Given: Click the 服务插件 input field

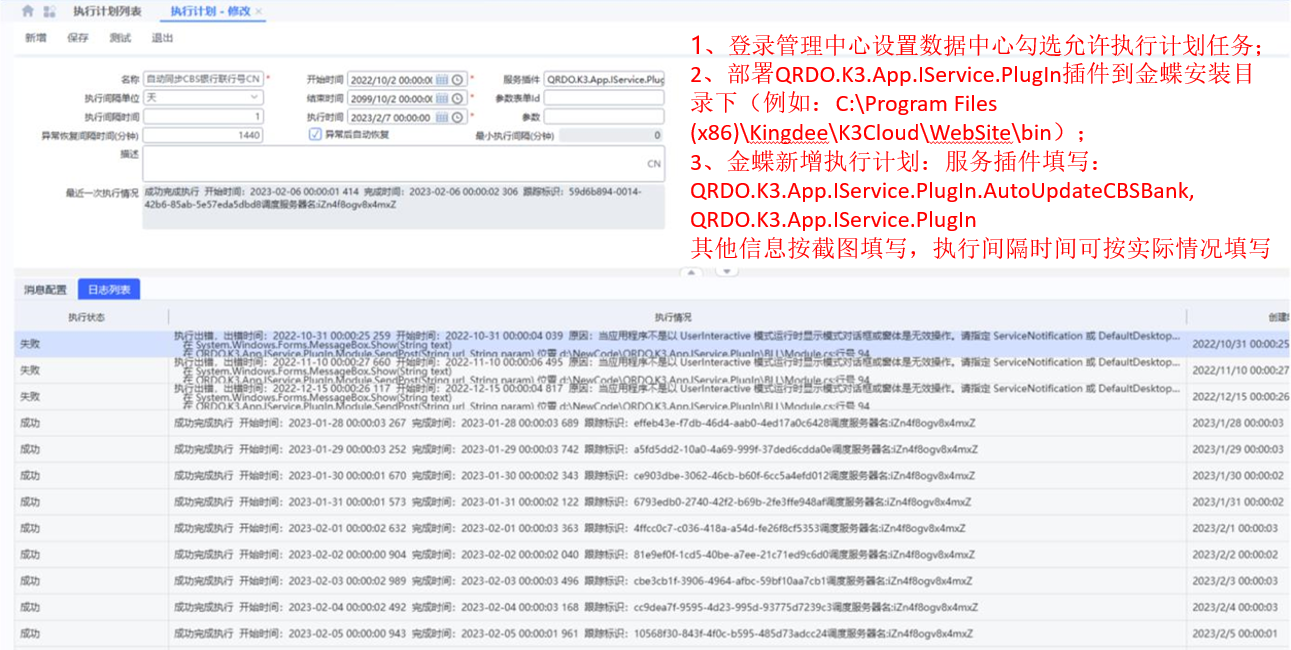Looking at the screenshot, I should pos(604,79).
